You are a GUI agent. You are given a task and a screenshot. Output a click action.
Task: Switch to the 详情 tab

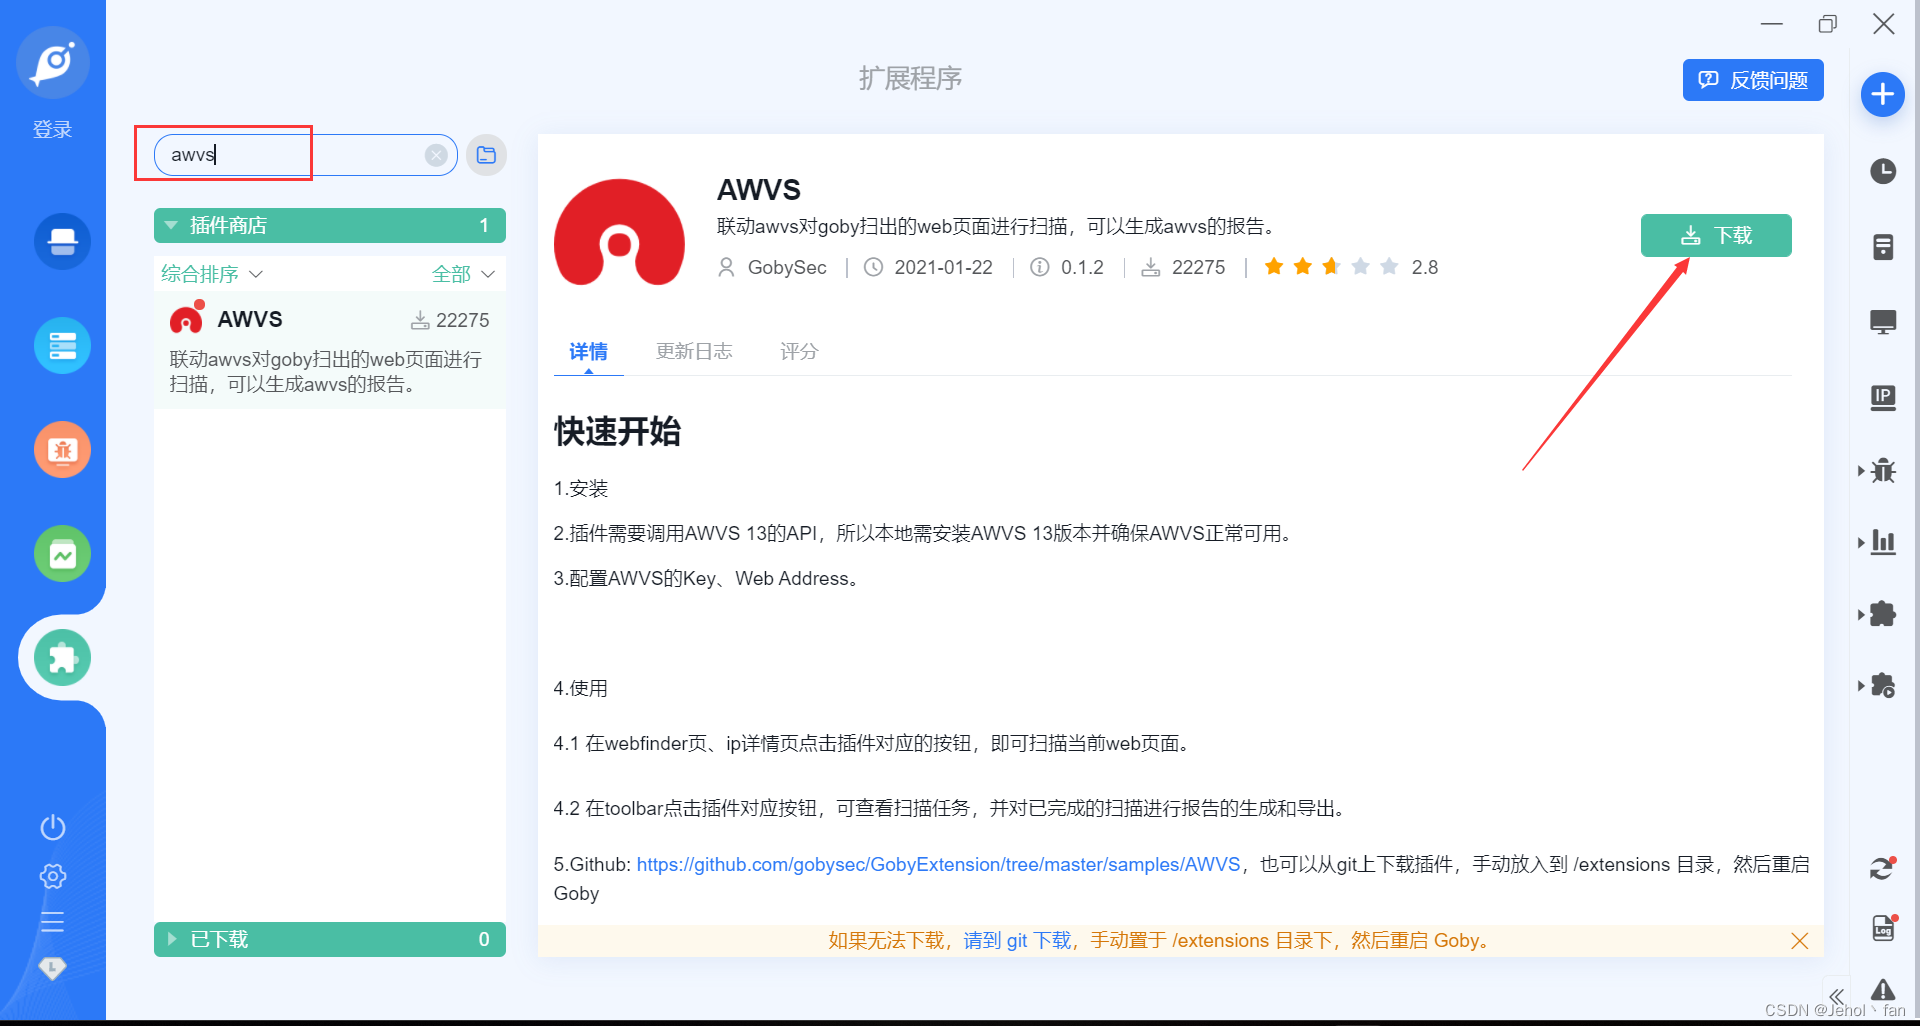tap(589, 351)
